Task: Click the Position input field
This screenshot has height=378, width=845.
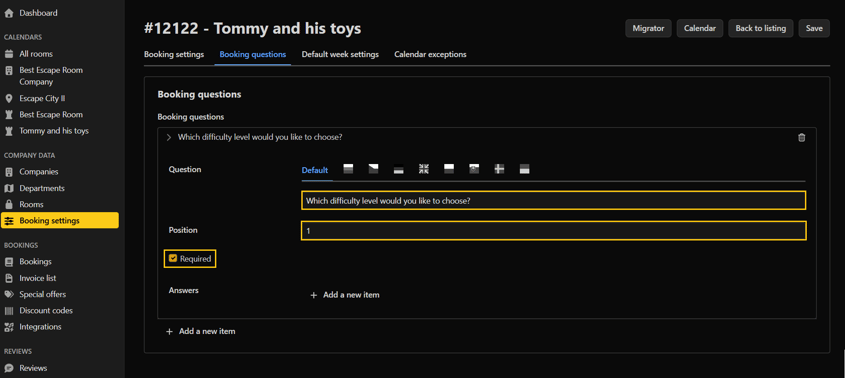Action: 553,231
